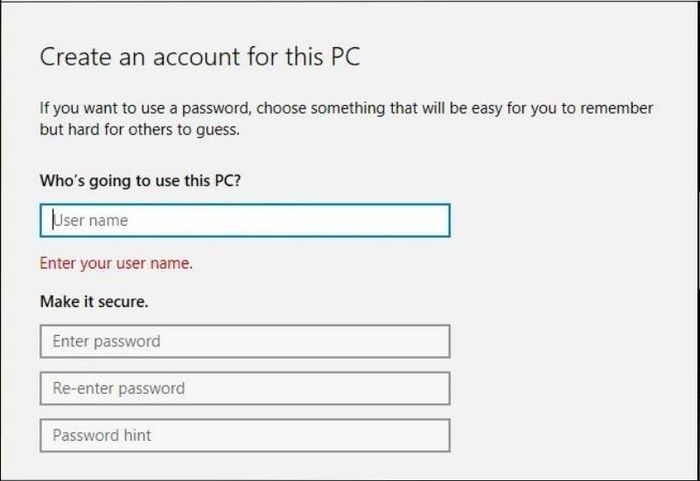Click the 'Re-enter password' placeholder text
Viewport: 700px width, 481px height.
pos(118,388)
